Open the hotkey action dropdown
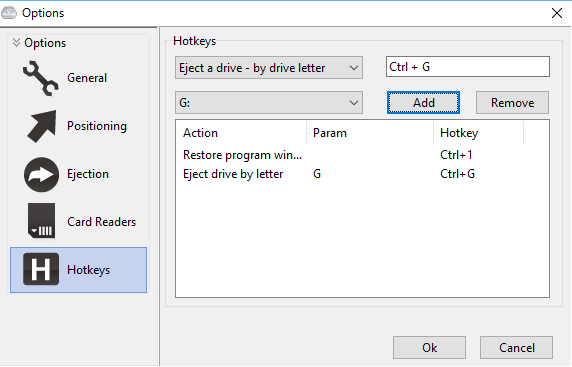Image resolution: width=572 pixels, height=367 pixels. pyautogui.click(x=269, y=67)
